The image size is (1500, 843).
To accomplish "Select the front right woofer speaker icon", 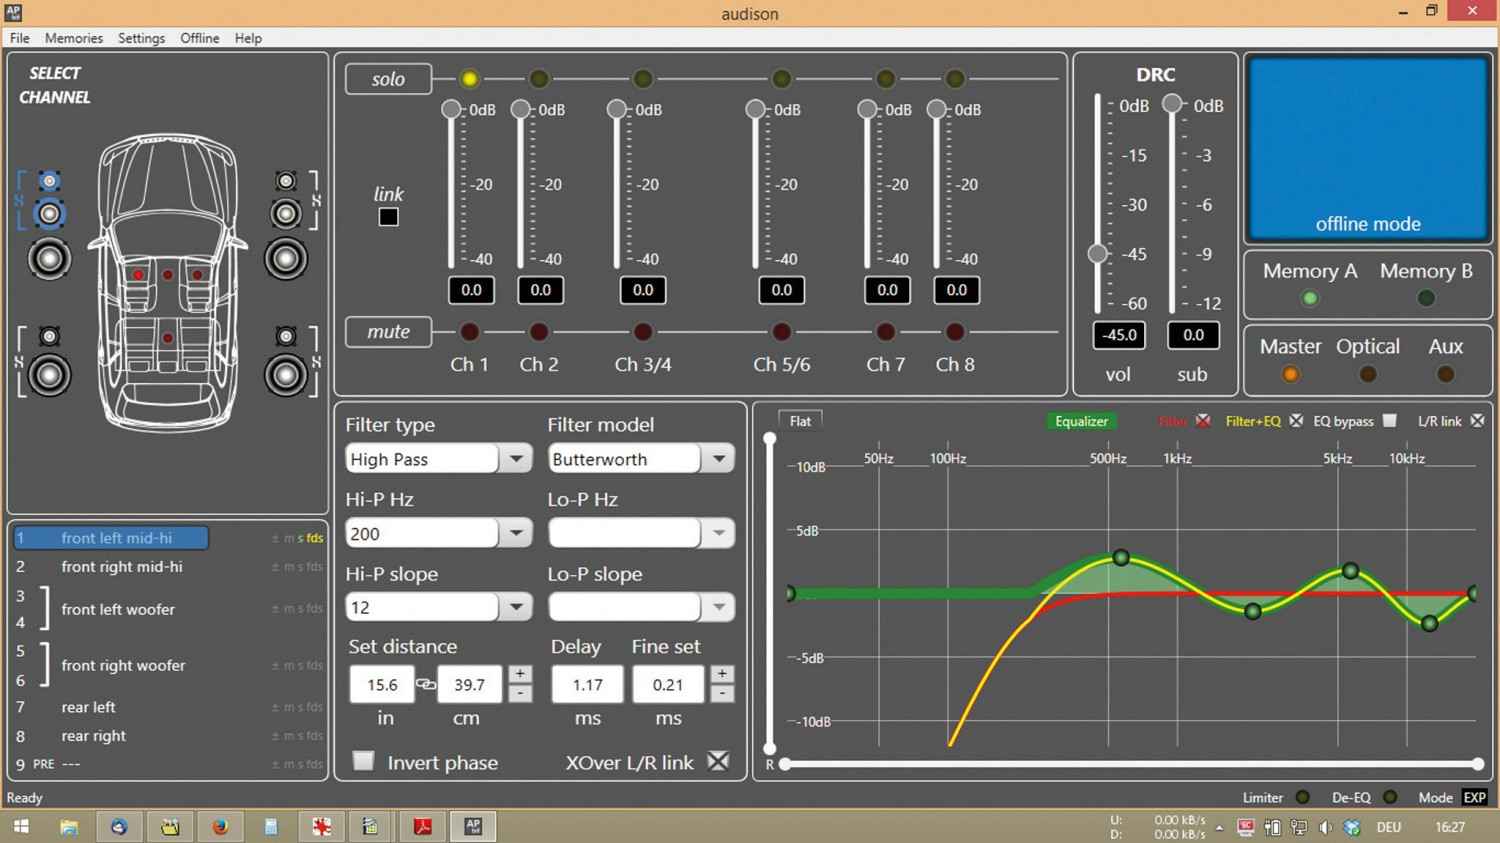I will point(286,259).
